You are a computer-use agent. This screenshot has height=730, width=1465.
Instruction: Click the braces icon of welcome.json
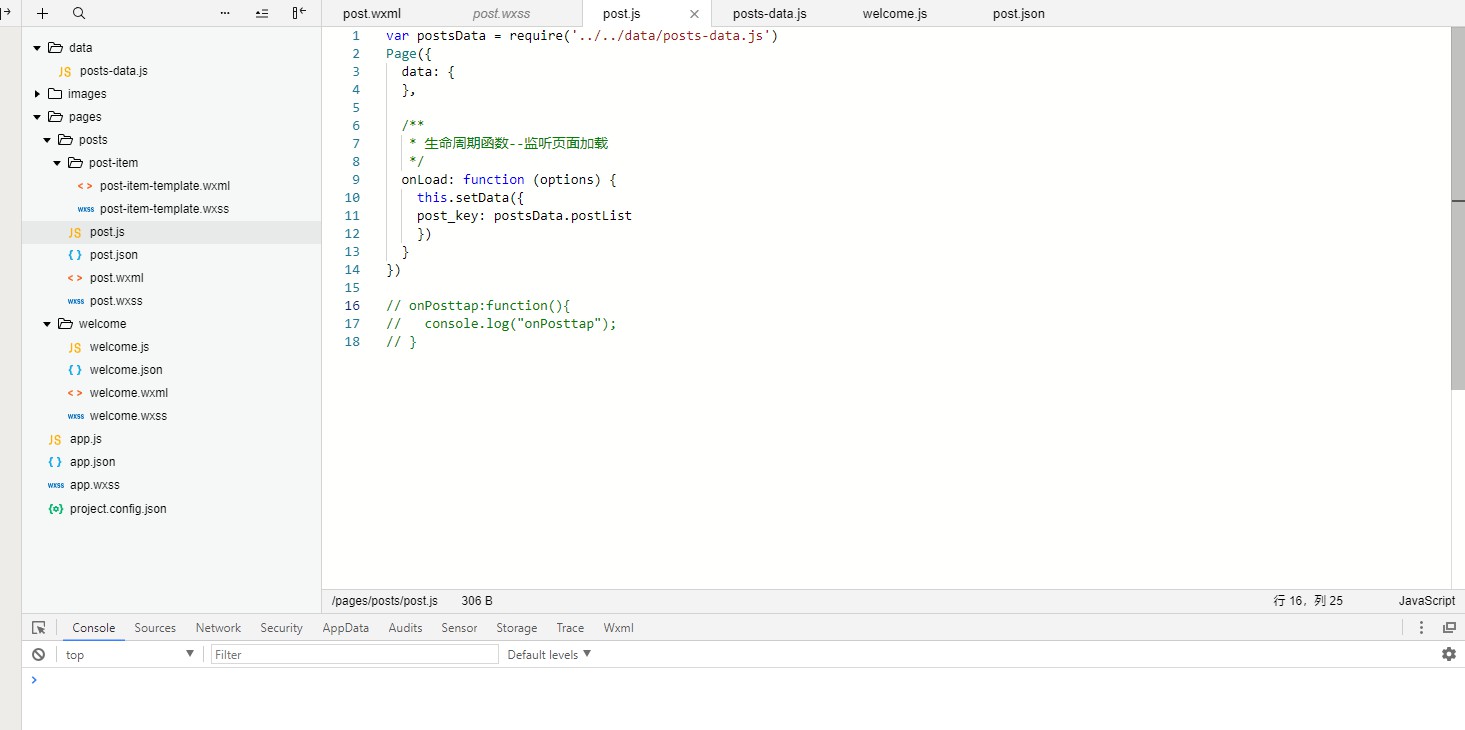tap(75, 370)
